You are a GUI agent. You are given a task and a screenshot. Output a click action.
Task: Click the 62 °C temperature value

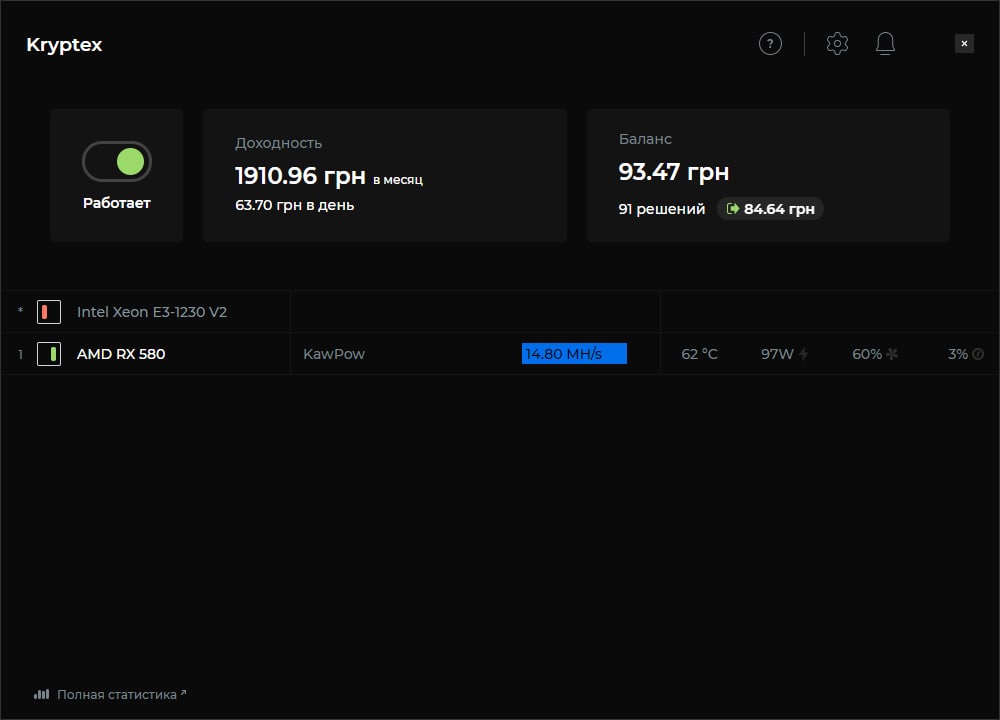click(x=699, y=354)
